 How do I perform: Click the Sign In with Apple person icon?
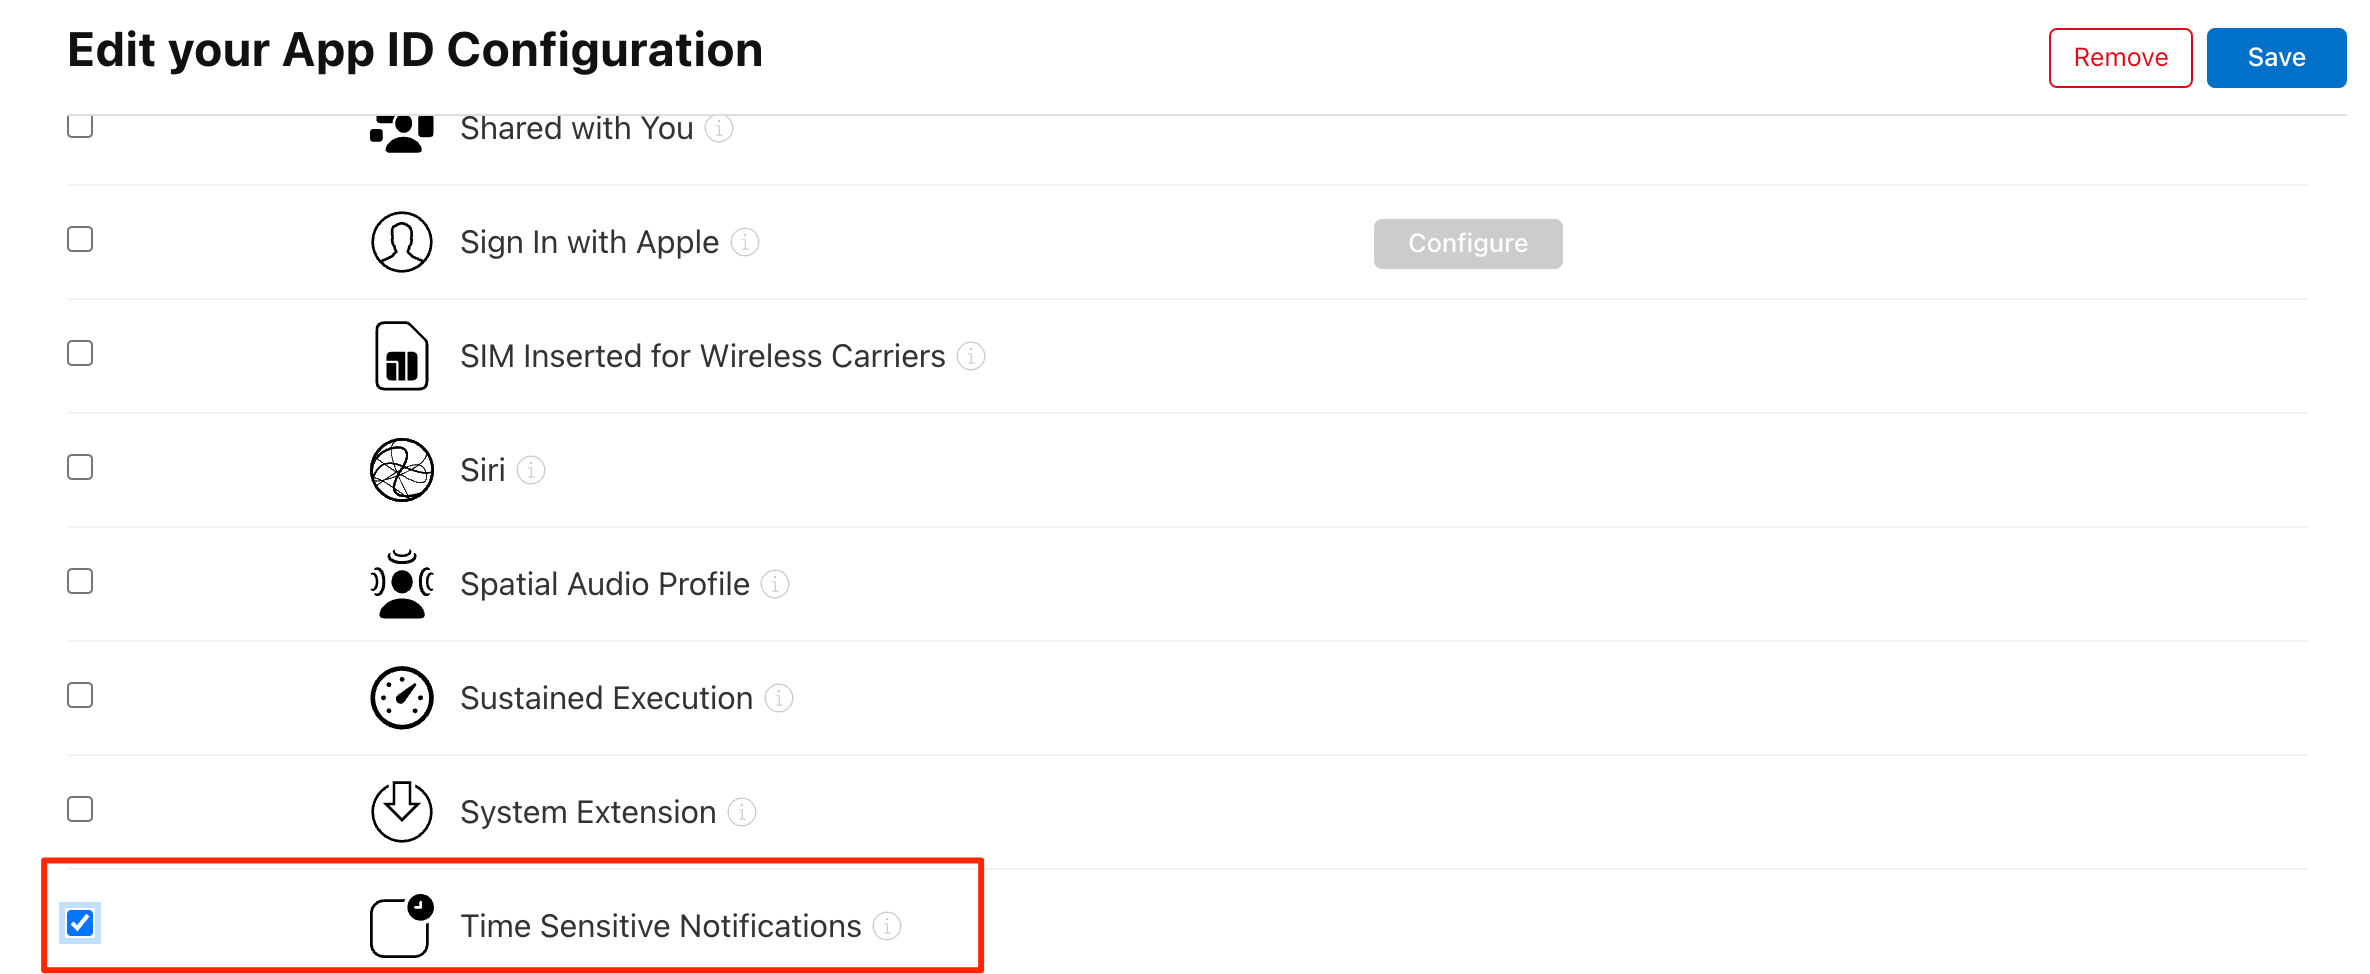pos(400,241)
